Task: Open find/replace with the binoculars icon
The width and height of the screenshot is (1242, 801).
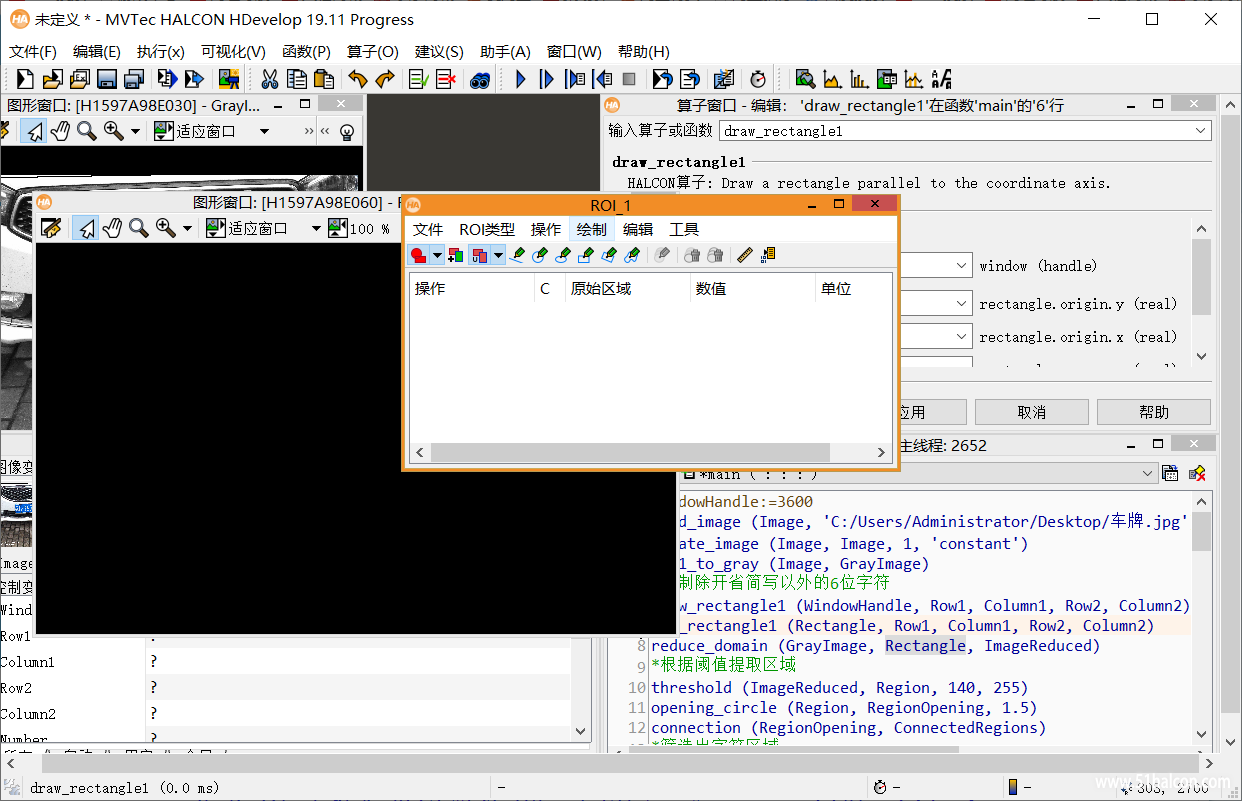Action: [480, 79]
